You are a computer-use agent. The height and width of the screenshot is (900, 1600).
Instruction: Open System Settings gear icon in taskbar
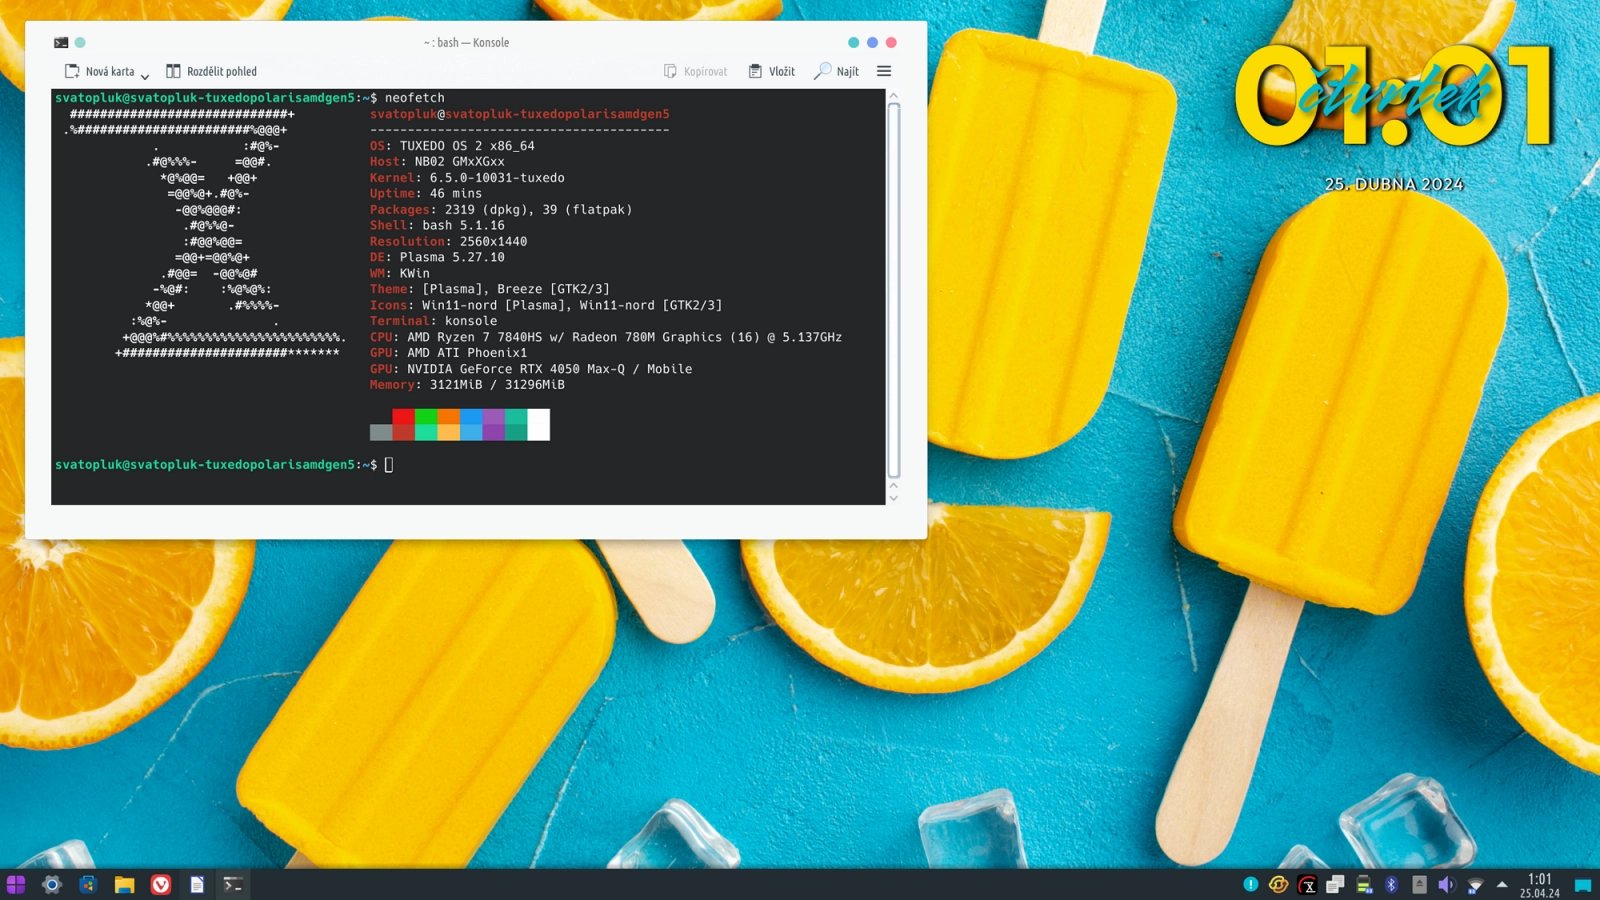coord(52,884)
